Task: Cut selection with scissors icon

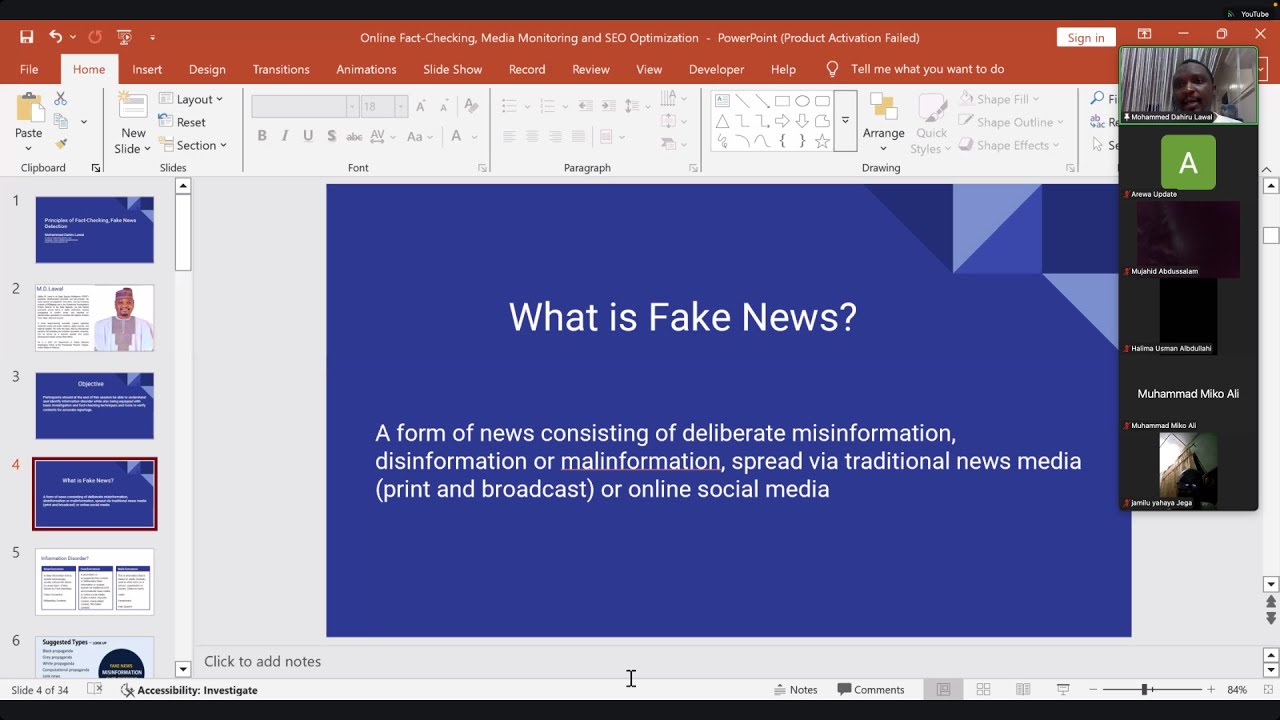Action: (61, 99)
